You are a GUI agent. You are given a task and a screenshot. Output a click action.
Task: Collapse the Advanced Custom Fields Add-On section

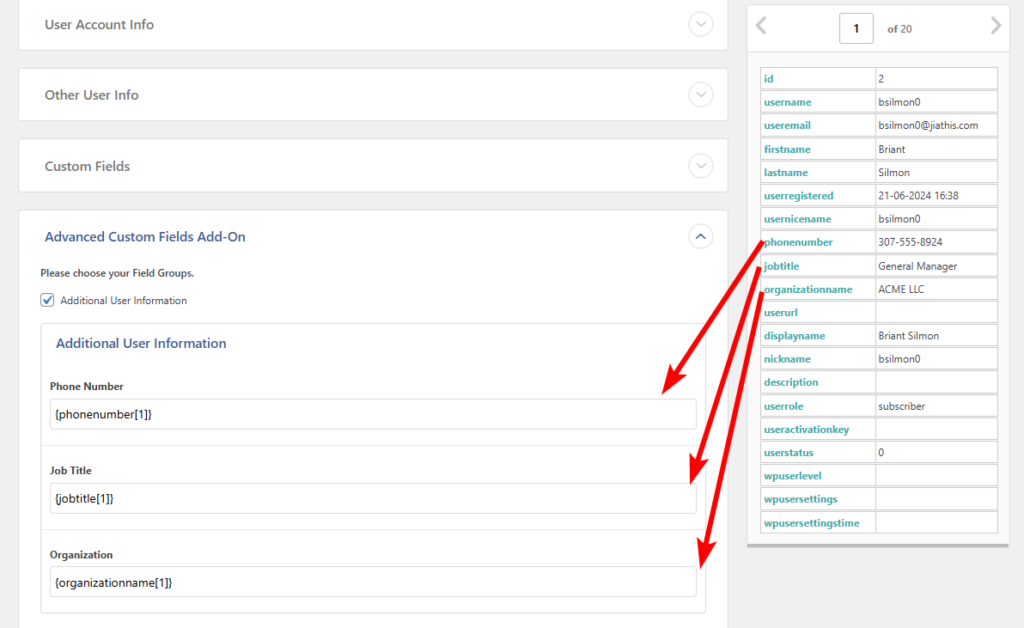[701, 236]
